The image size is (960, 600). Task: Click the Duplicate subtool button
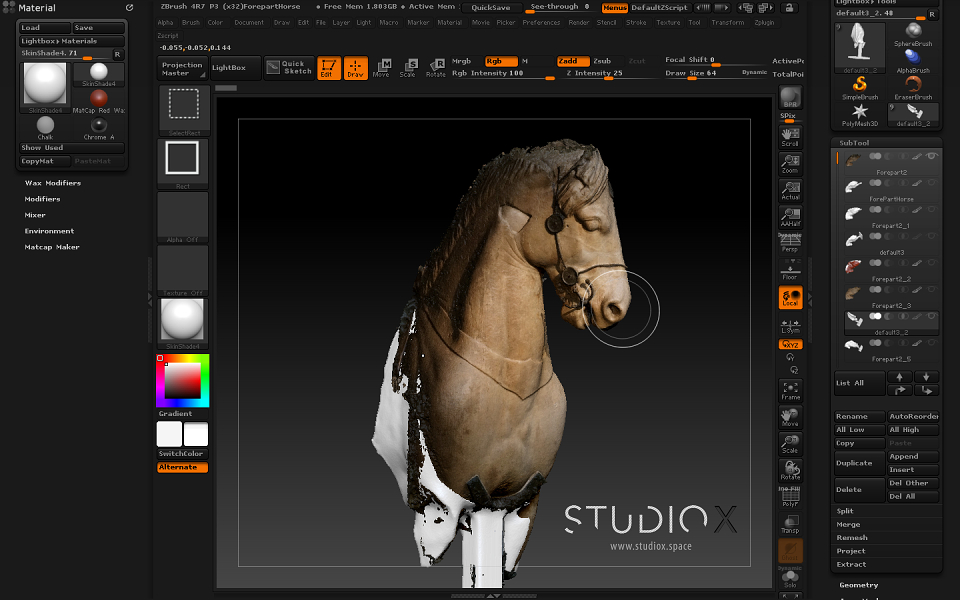[860, 463]
